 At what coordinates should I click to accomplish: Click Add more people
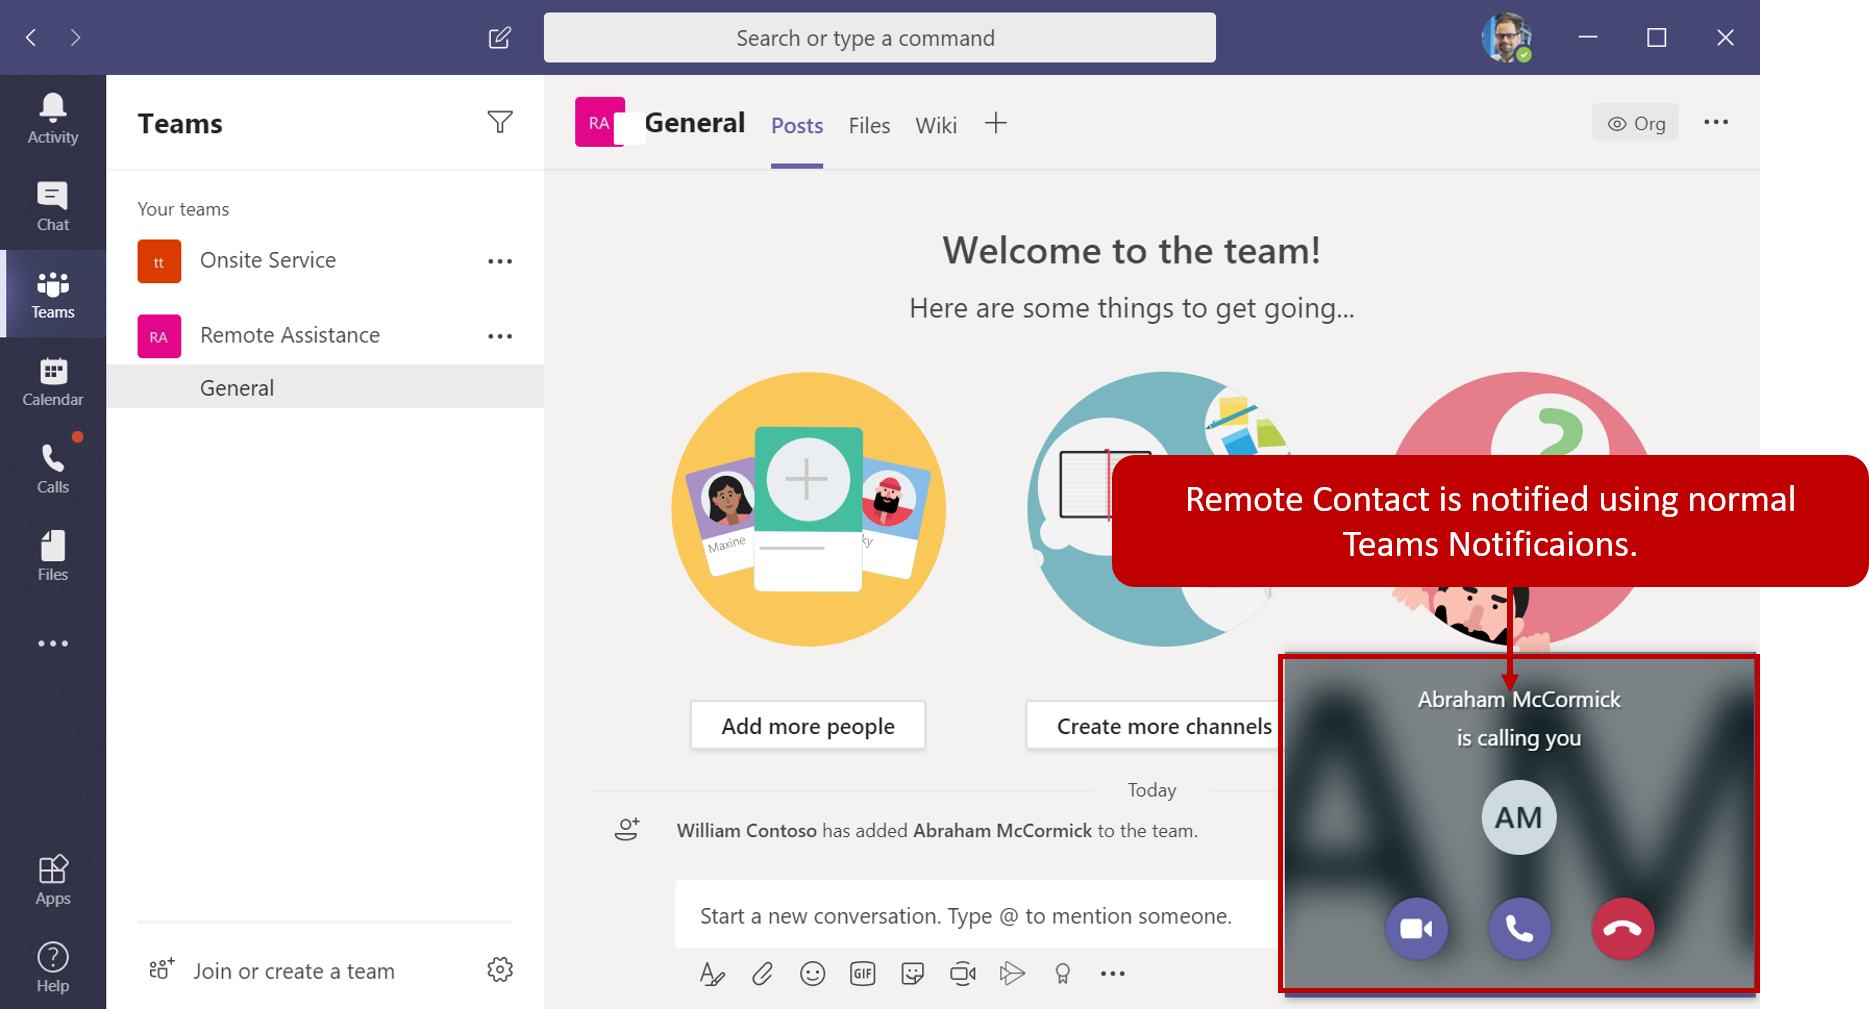808,726
